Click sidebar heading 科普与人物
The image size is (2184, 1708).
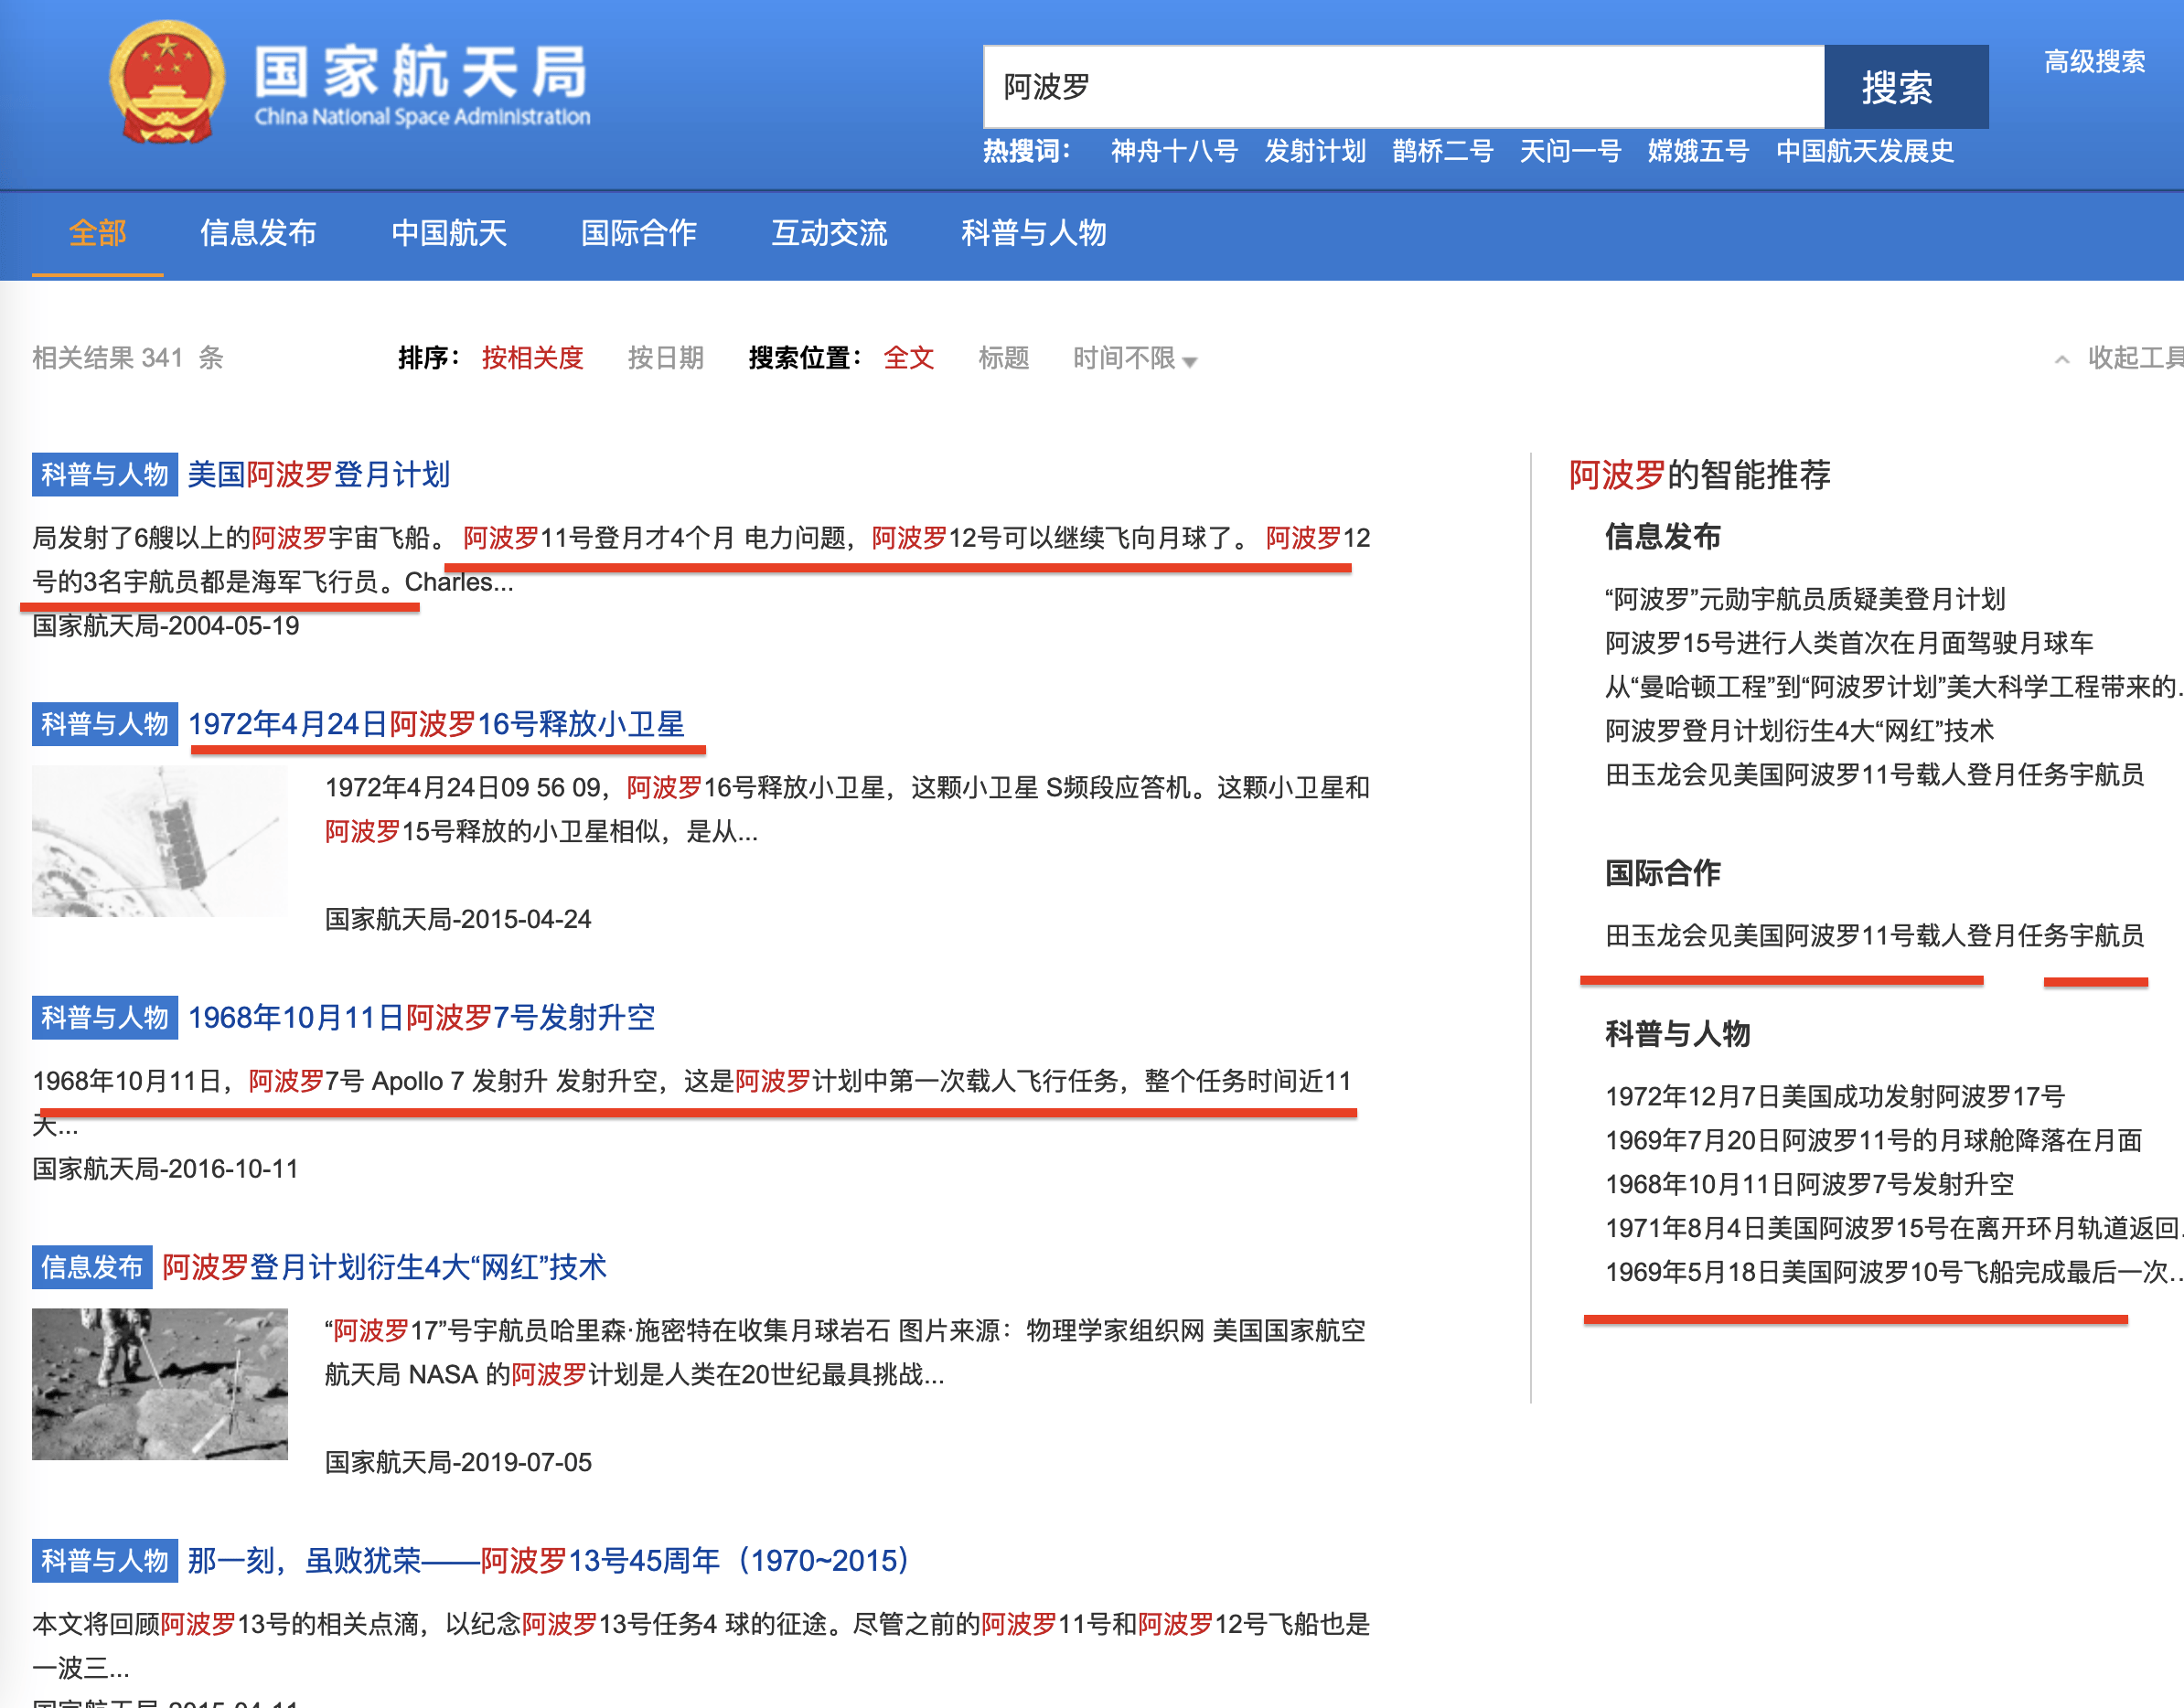coord(1677,1034)
